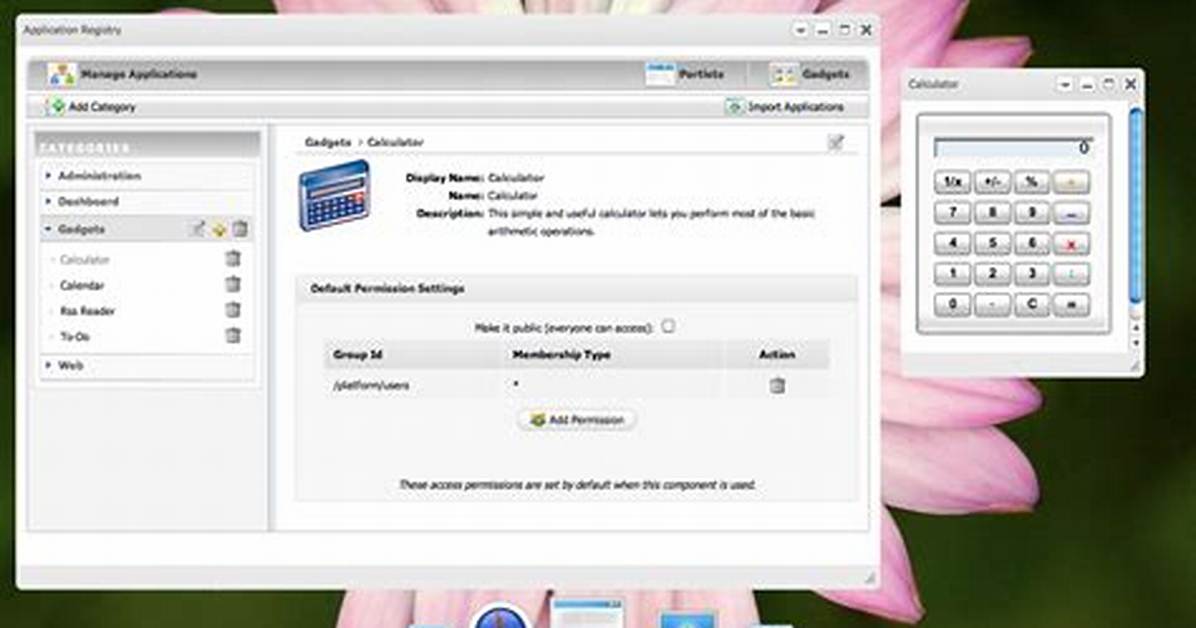Switch to the Gadgets tab
This screenshot has height=628, width=1196.
810,74
